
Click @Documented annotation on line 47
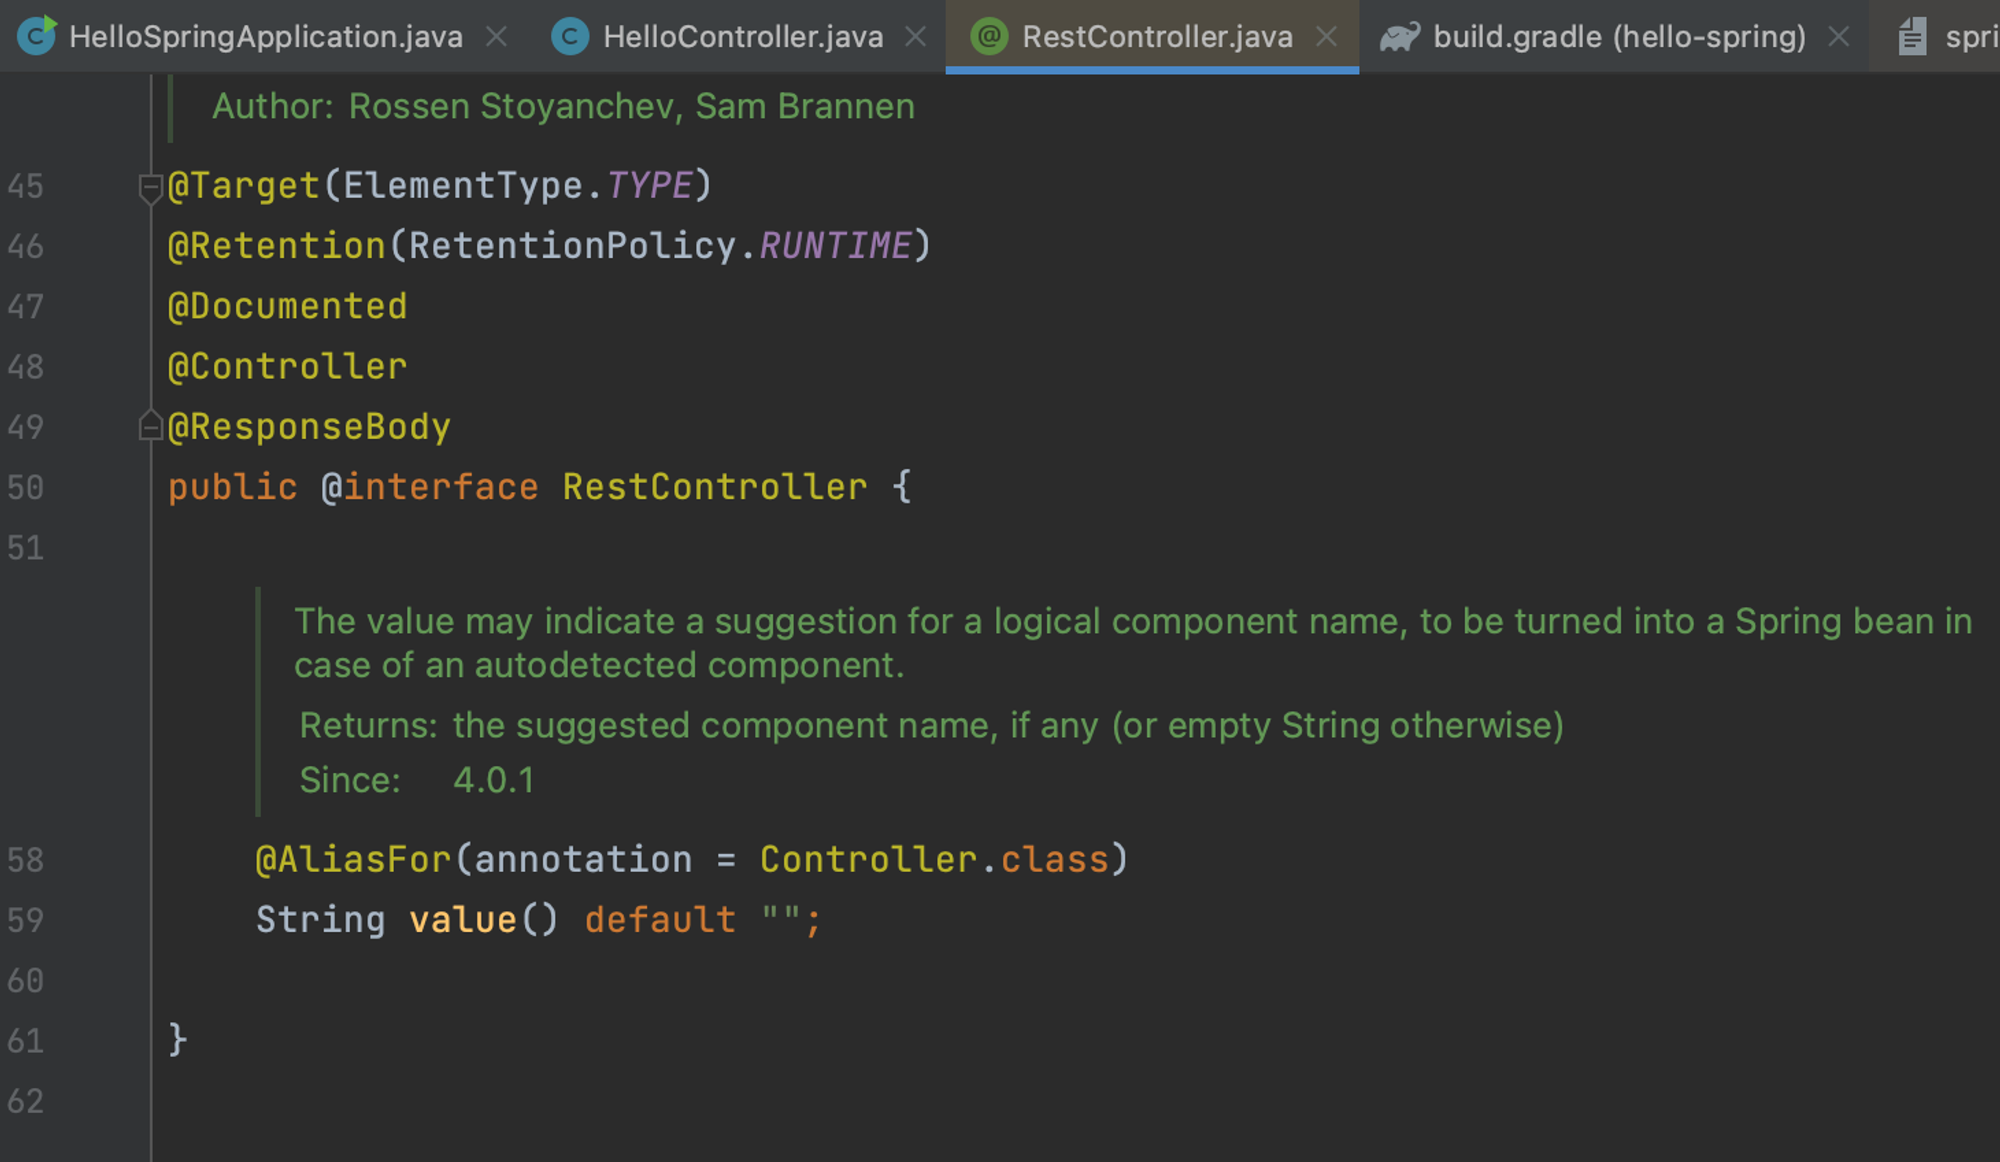(287, 306)
